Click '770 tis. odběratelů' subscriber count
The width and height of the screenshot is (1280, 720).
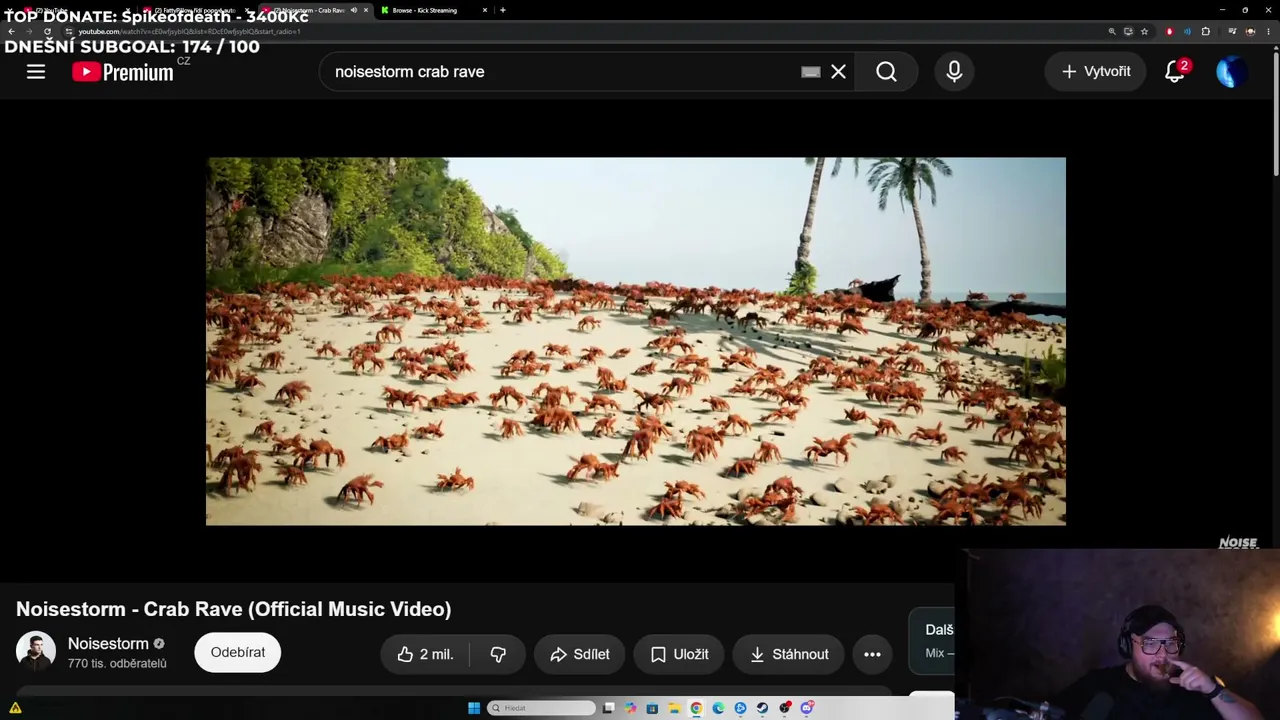click(x=117, y=664)
